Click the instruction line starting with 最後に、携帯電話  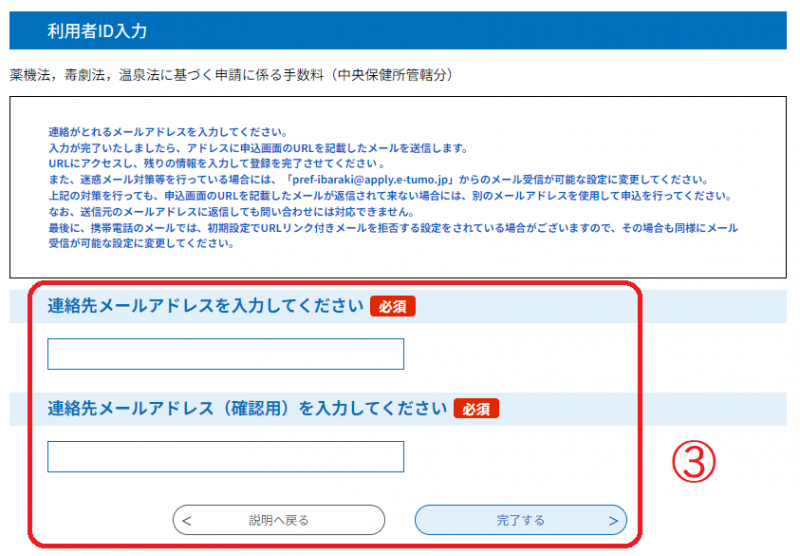point(392,228)
